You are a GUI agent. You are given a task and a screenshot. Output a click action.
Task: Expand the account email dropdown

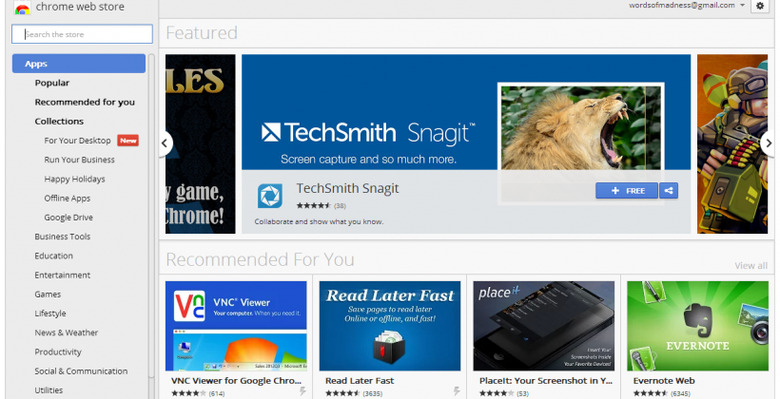click(x=742, y=5)
